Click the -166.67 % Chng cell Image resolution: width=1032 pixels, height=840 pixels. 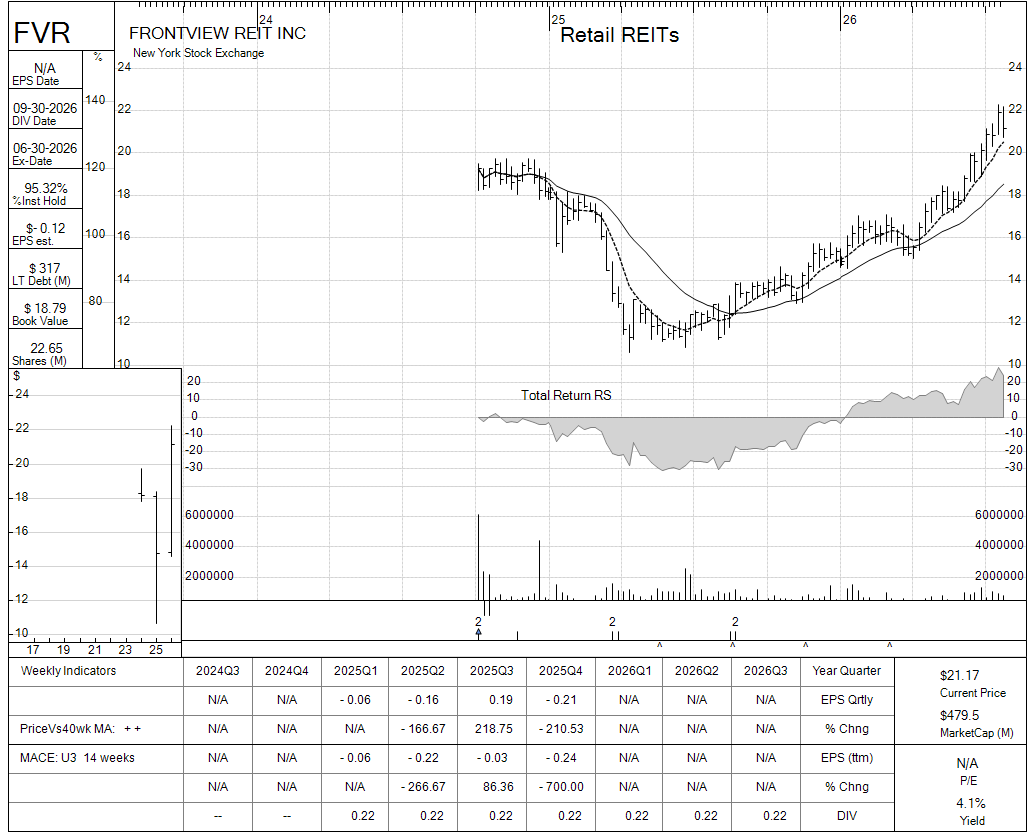pos(423,729)
